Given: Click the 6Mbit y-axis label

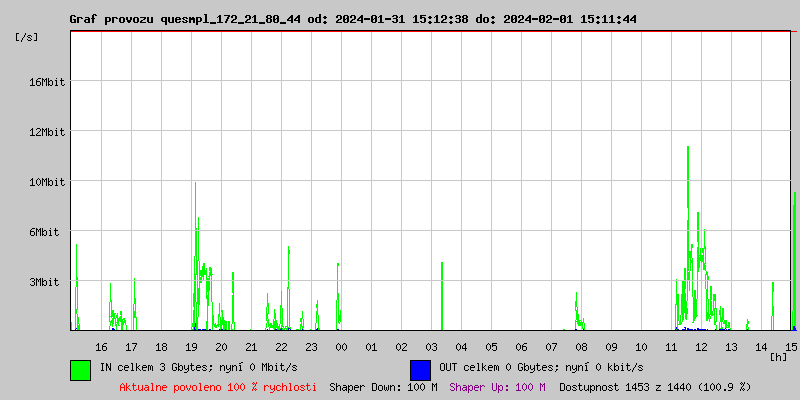Looking at the screenshot, I should pyautogui.click(x=47, y=231).
